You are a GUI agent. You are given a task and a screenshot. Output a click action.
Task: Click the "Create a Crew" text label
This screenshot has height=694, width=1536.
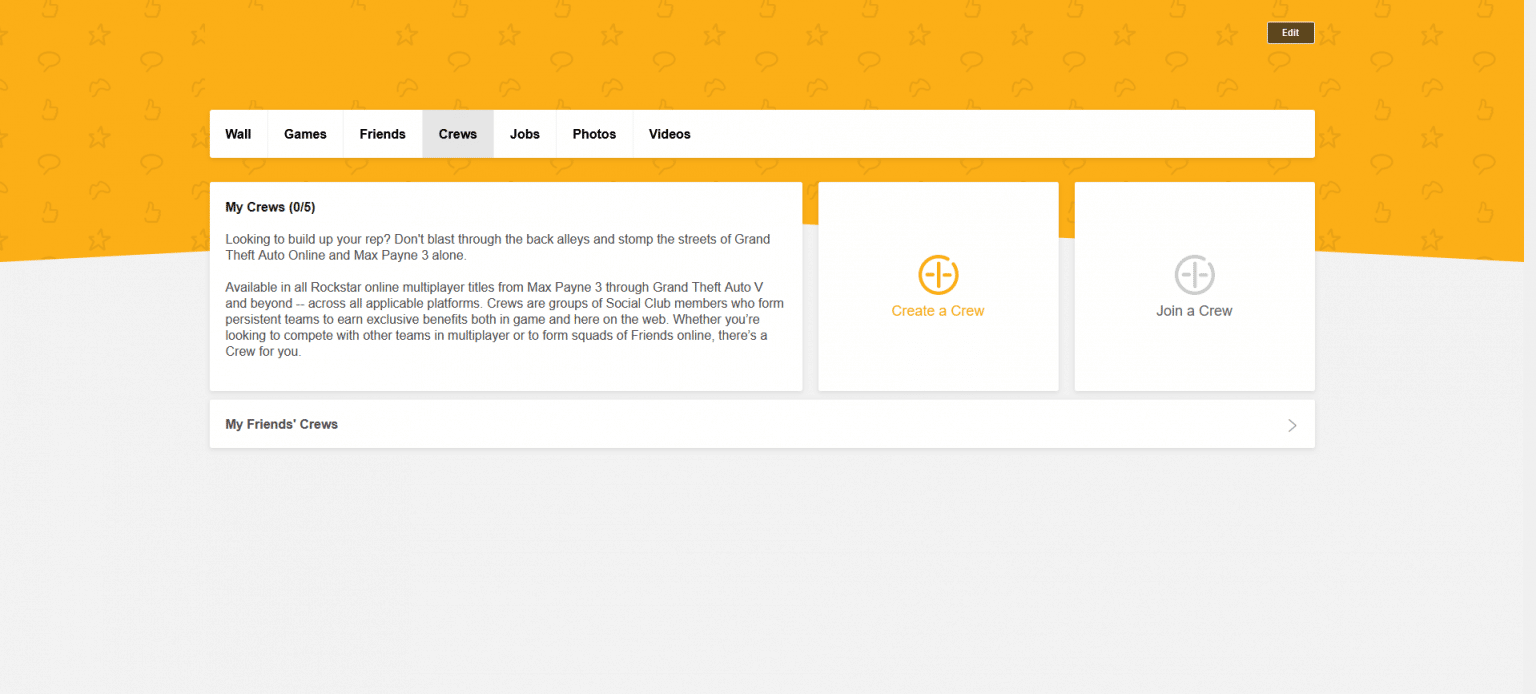coord(938,311)
